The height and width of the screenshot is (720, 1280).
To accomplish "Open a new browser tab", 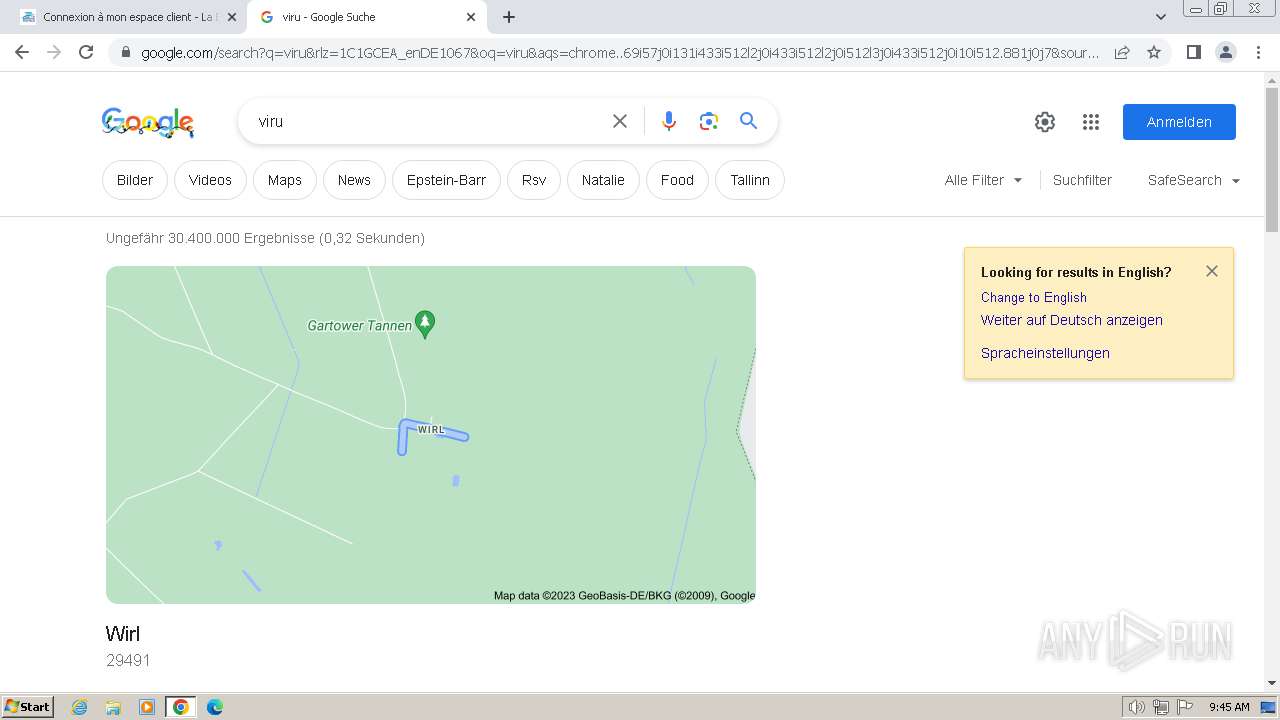I will [509, 17].
